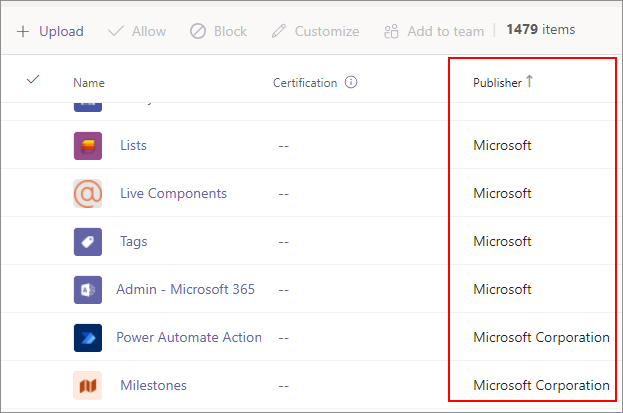Toggle the select-all checkmark in header
Screen dimensions: 623x413
33,80
